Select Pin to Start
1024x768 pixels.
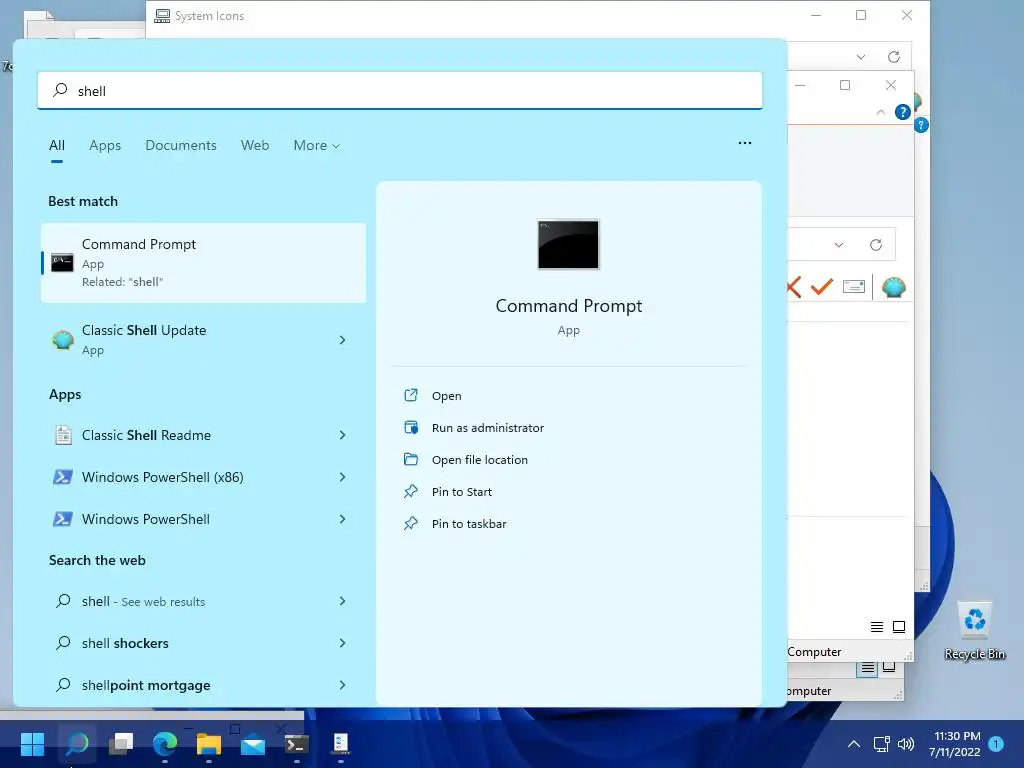pyautogui.click(x=462, y=492)
